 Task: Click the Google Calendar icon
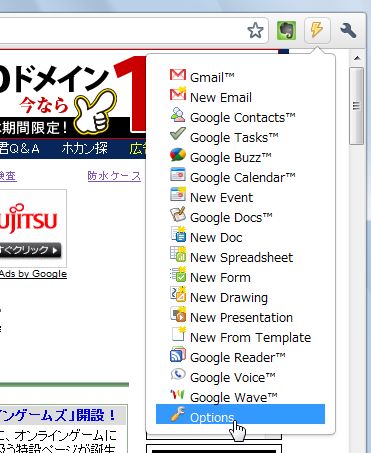click(x=178, y=174)
